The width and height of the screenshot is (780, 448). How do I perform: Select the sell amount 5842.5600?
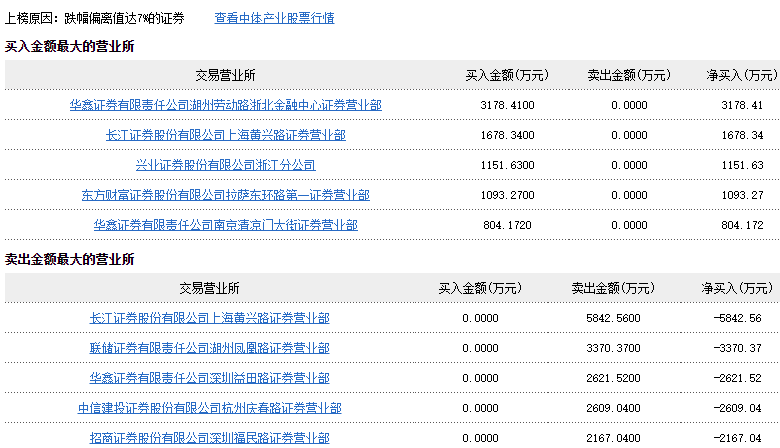click(x=613, y=318)
